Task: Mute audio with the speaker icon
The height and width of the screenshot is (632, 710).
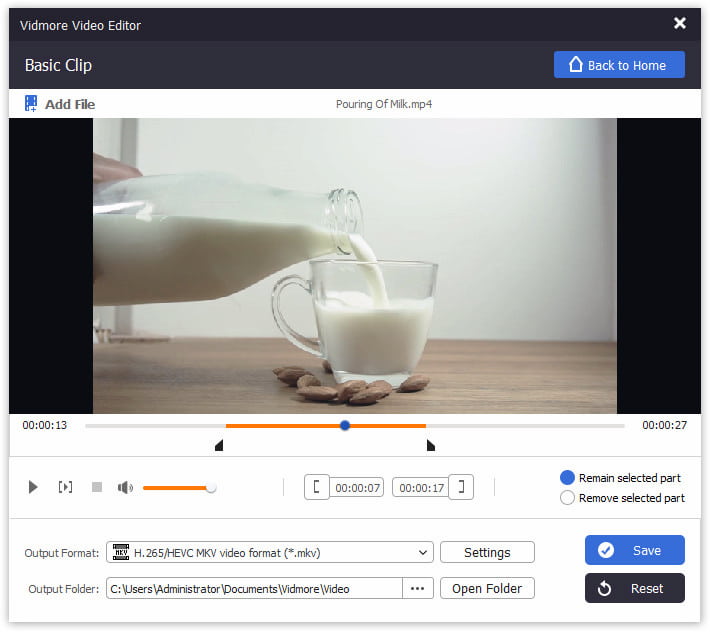Action: [x=125, y=487]
